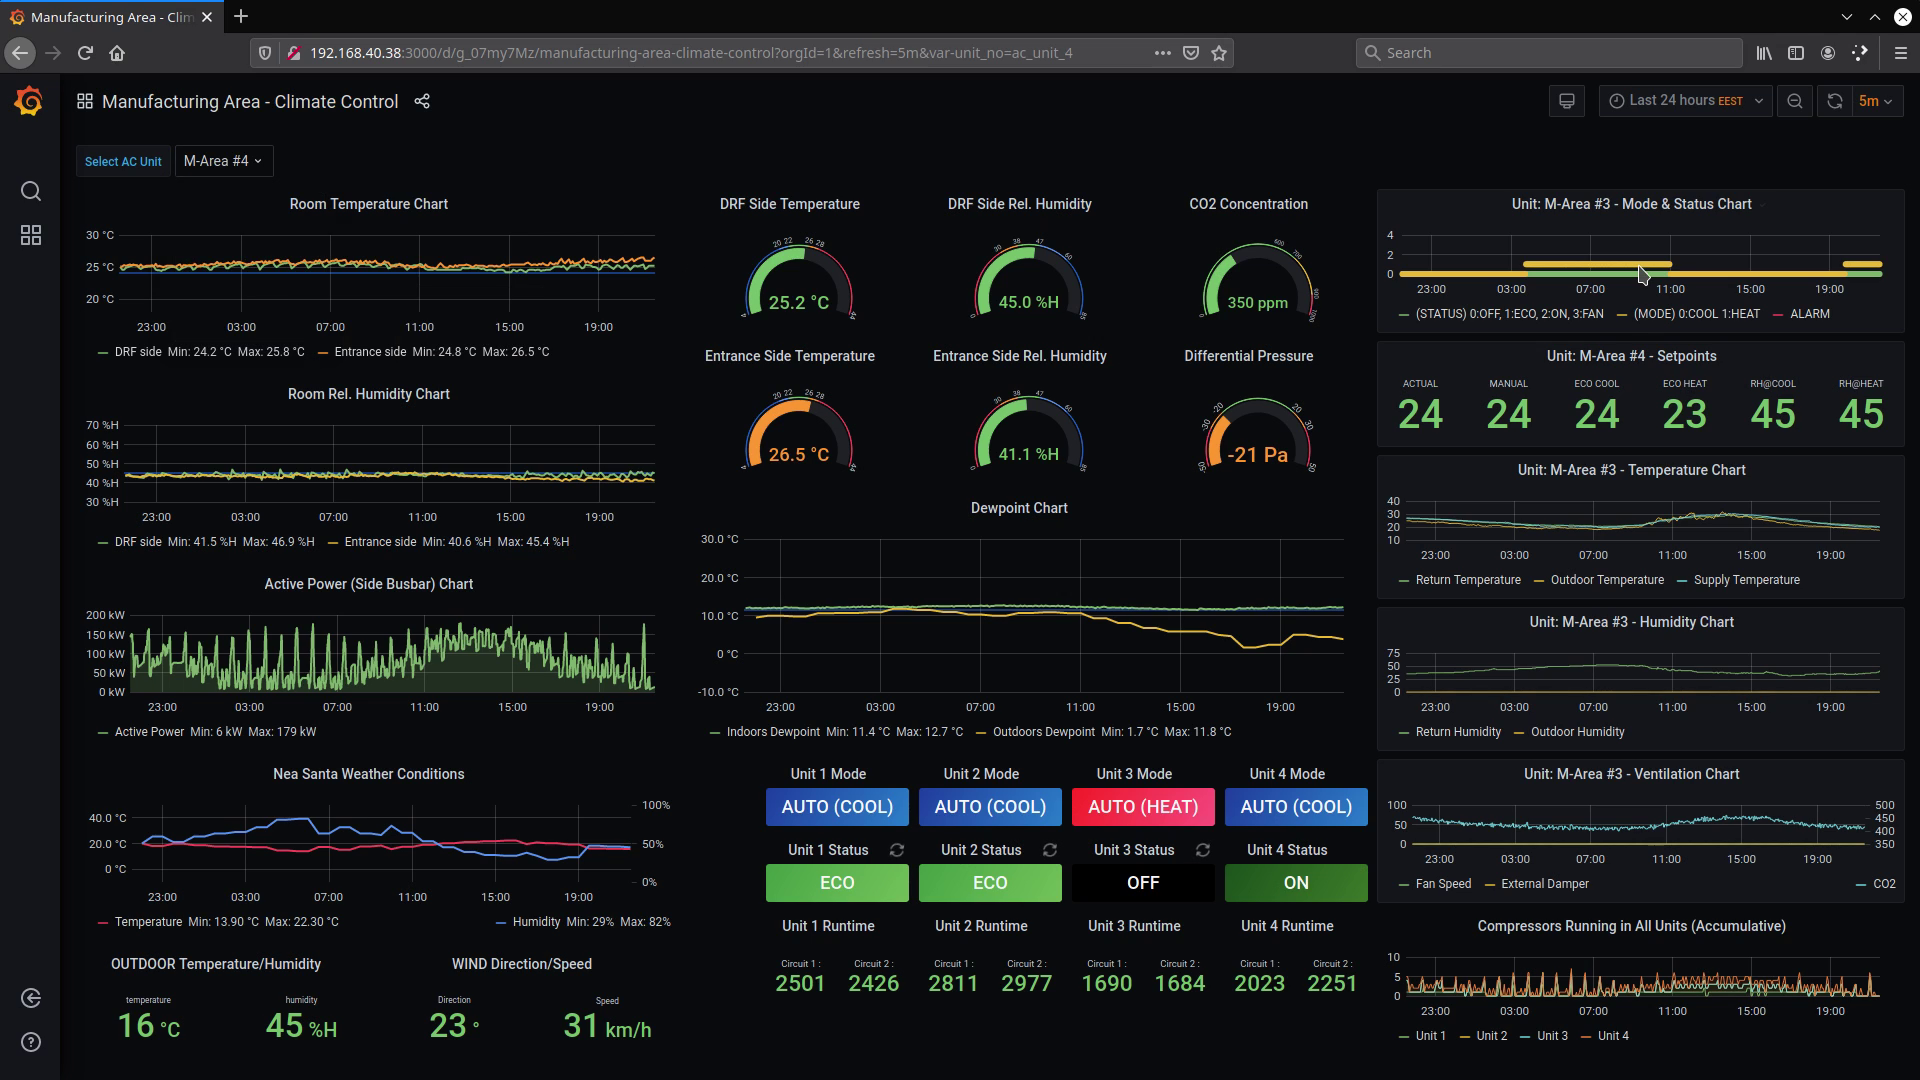The height and width of the screenshot is (1080, 1920).
Task: Expand the M-Area #4 unit dropdown
Action: coord(223,161)
